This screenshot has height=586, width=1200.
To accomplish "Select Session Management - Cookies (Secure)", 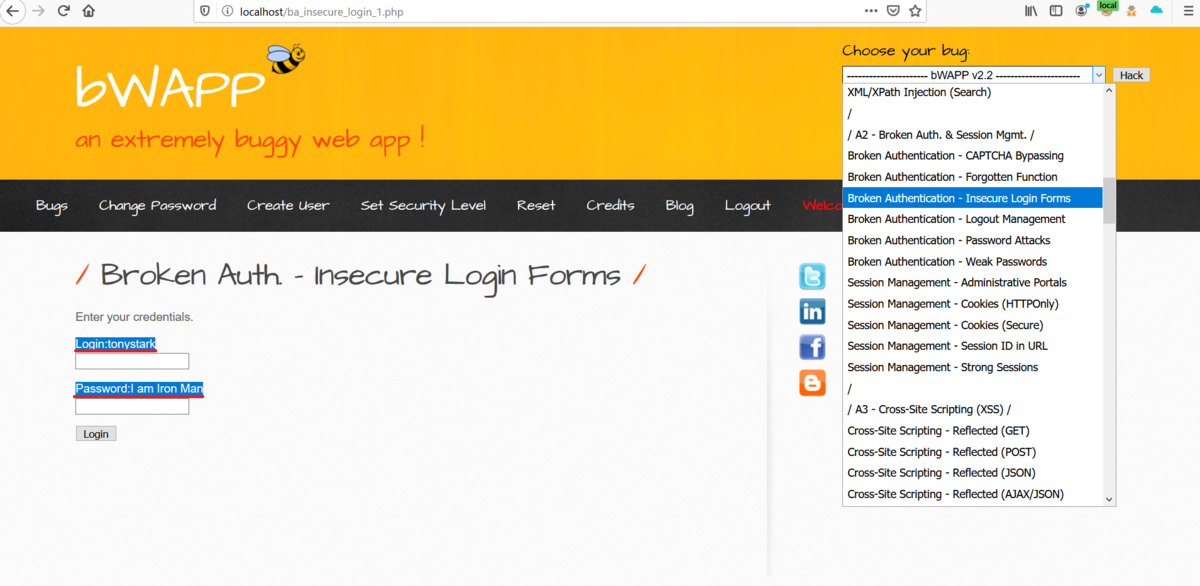I will pyautogui.click(x=973, y=325).
